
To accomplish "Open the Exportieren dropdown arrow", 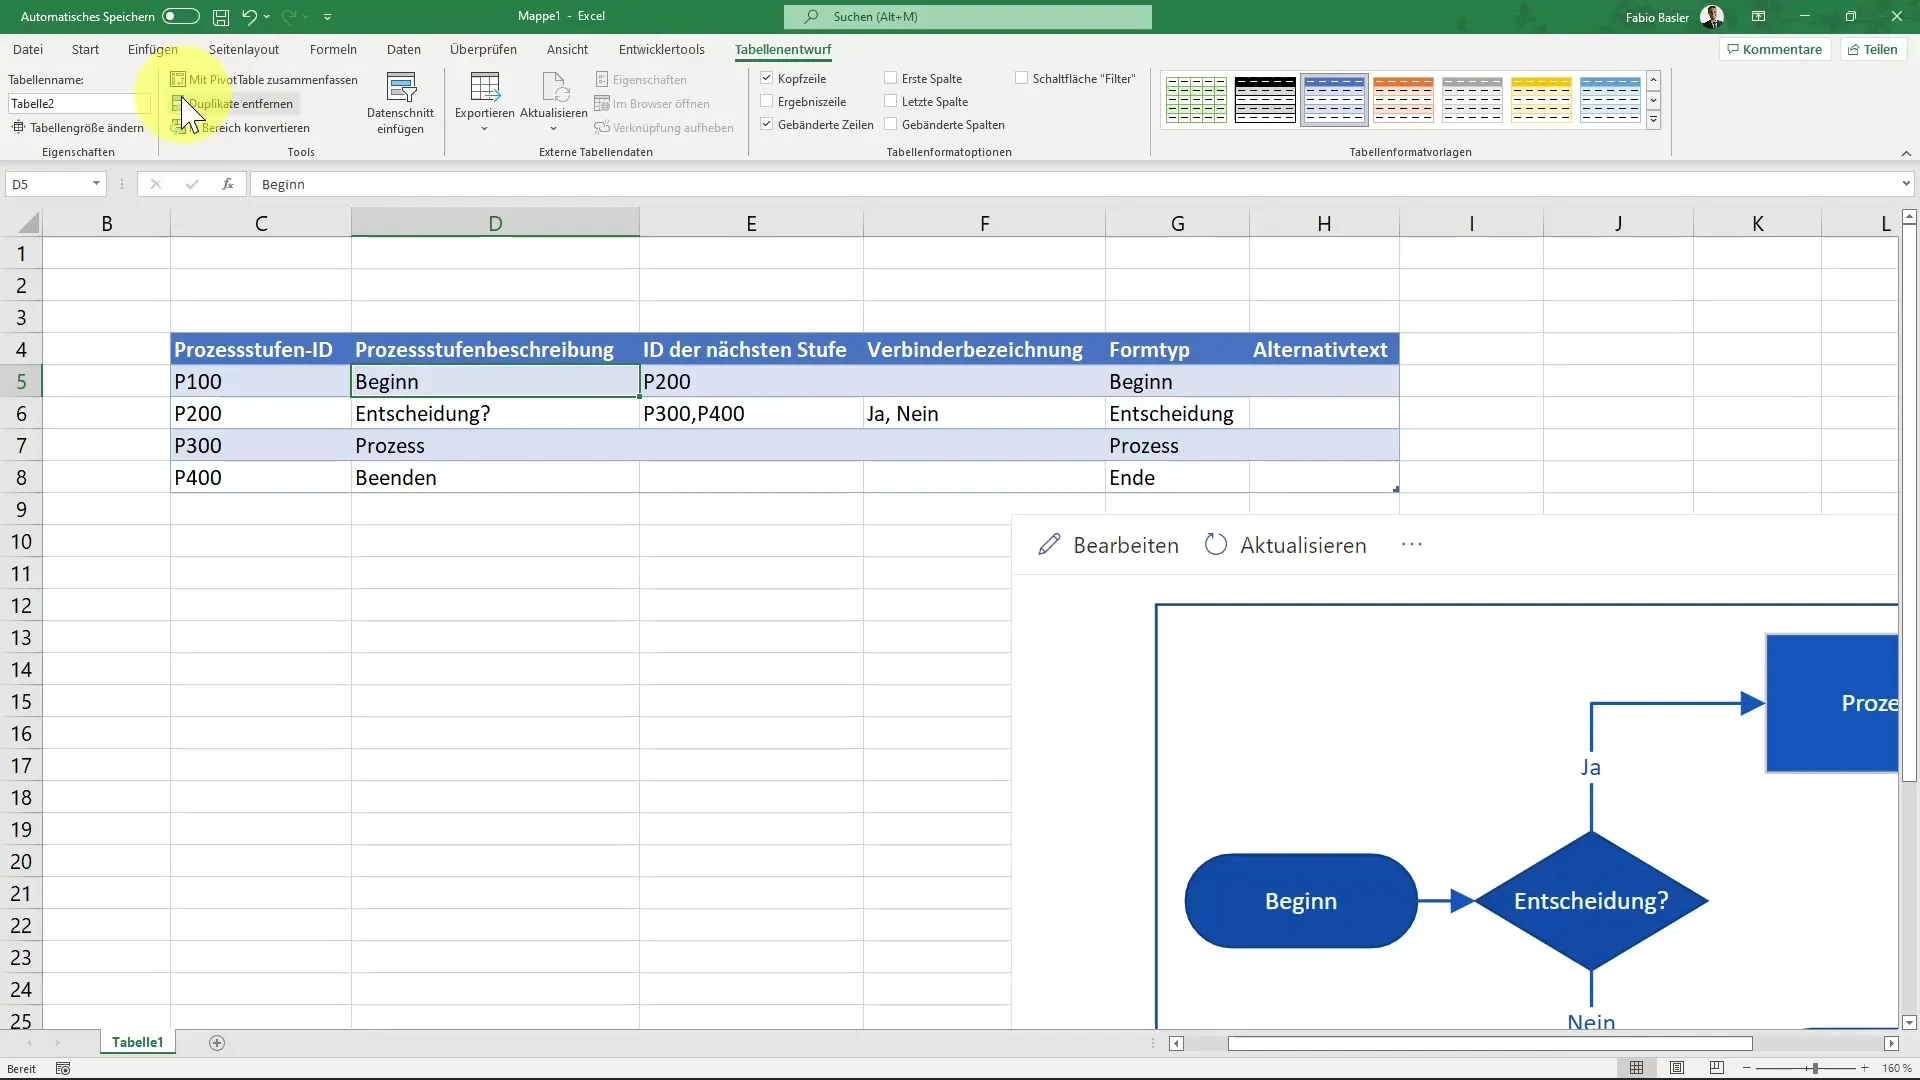I will [x=485, y=129].
